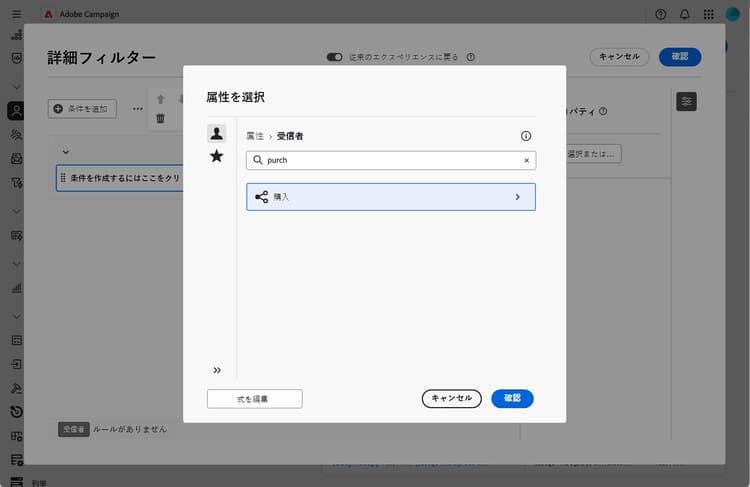750x487 pixels.
Task: Open the help question-mark icon in top bar
Action: (661, 14)
